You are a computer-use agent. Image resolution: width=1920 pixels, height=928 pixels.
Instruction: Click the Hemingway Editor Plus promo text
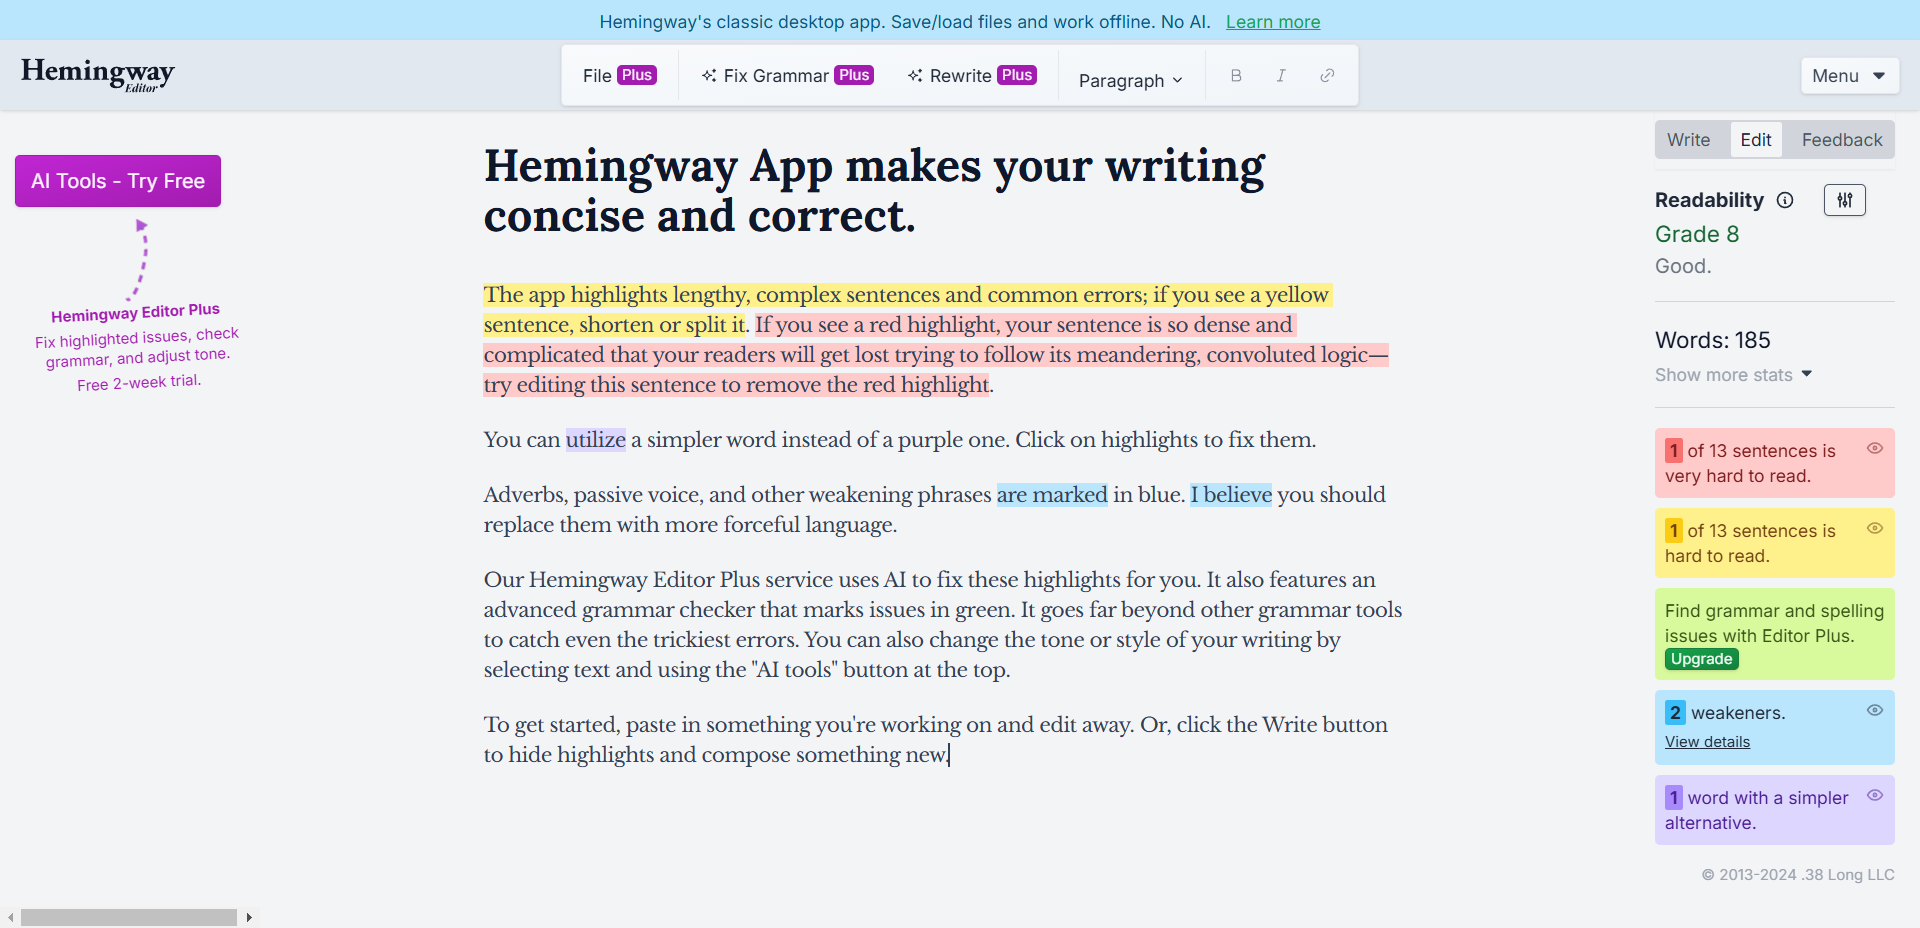pyautogui.click(x=137, y=346)
